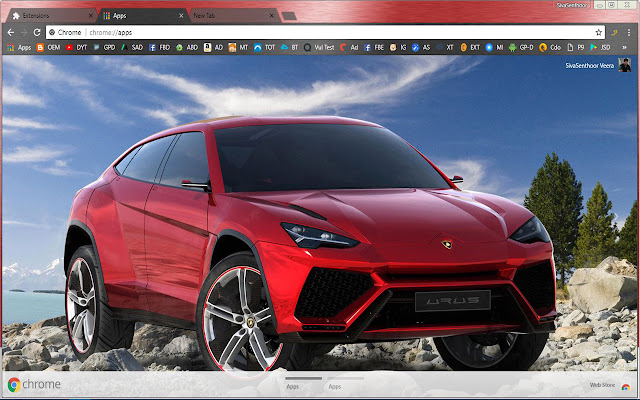Viewport: 640px width, 400px height.
Task: Open the Cdo bookmark
Action: (x=550, y=47)
